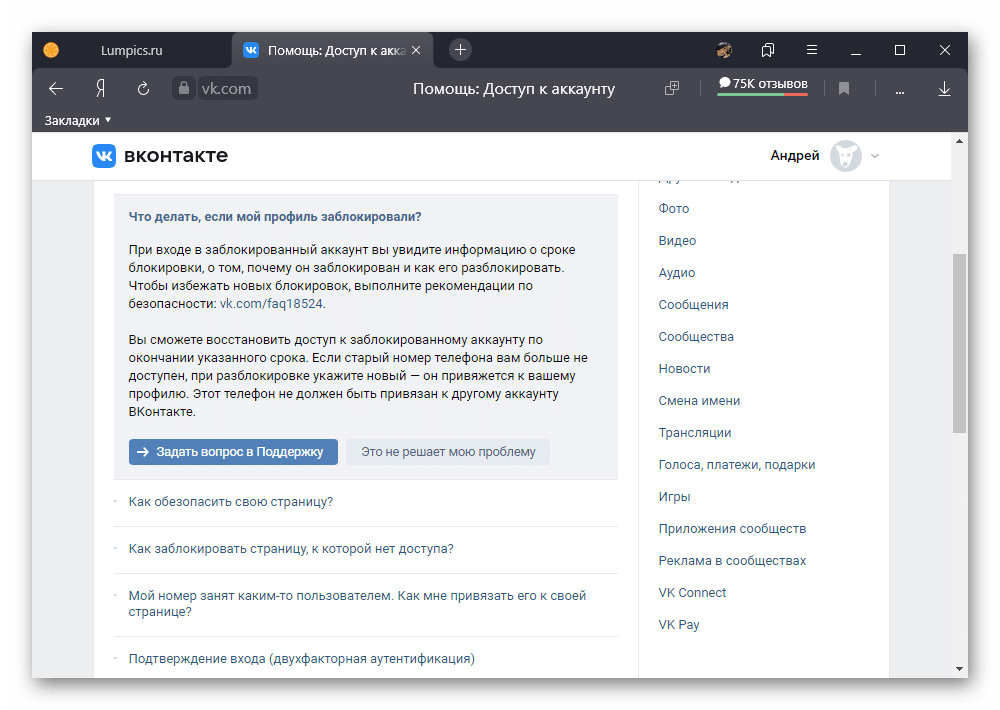Image resolution: width=1000 pixels, height=710 pixels.
Task: Open the browser downloads panel
Action: coord(945,89)
